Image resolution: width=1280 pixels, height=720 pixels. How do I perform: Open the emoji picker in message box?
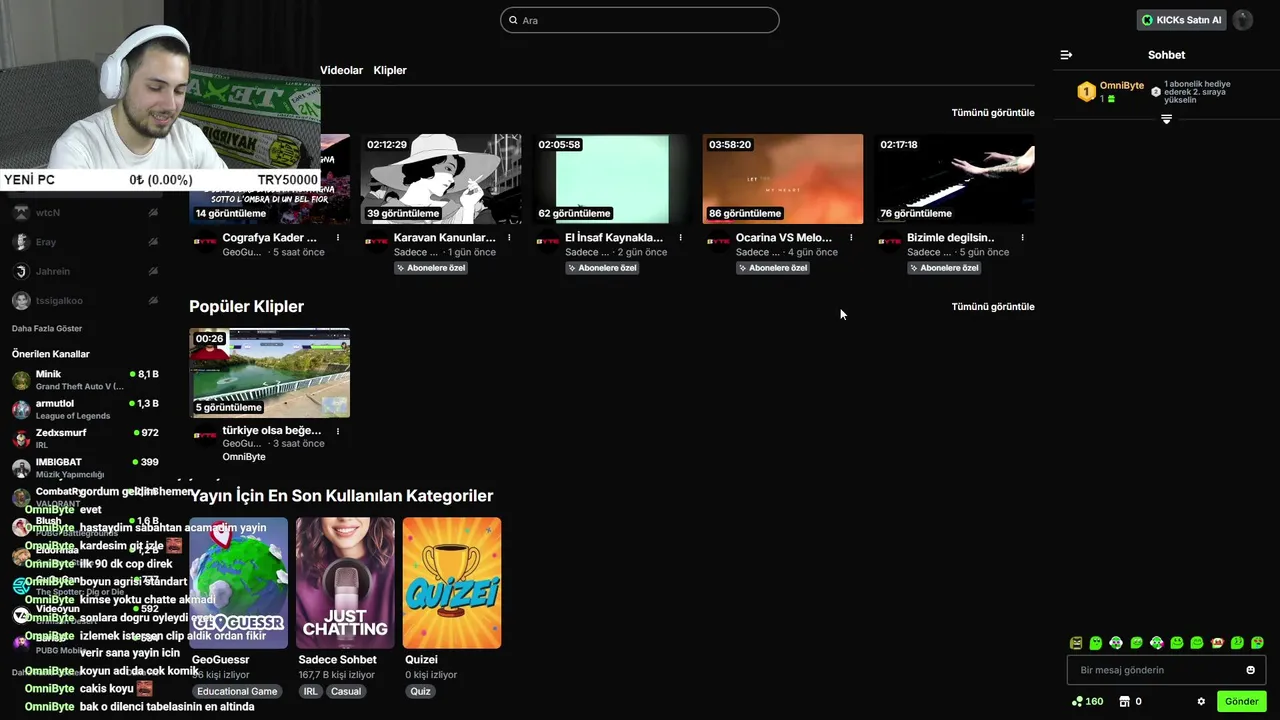point(1250,670)
